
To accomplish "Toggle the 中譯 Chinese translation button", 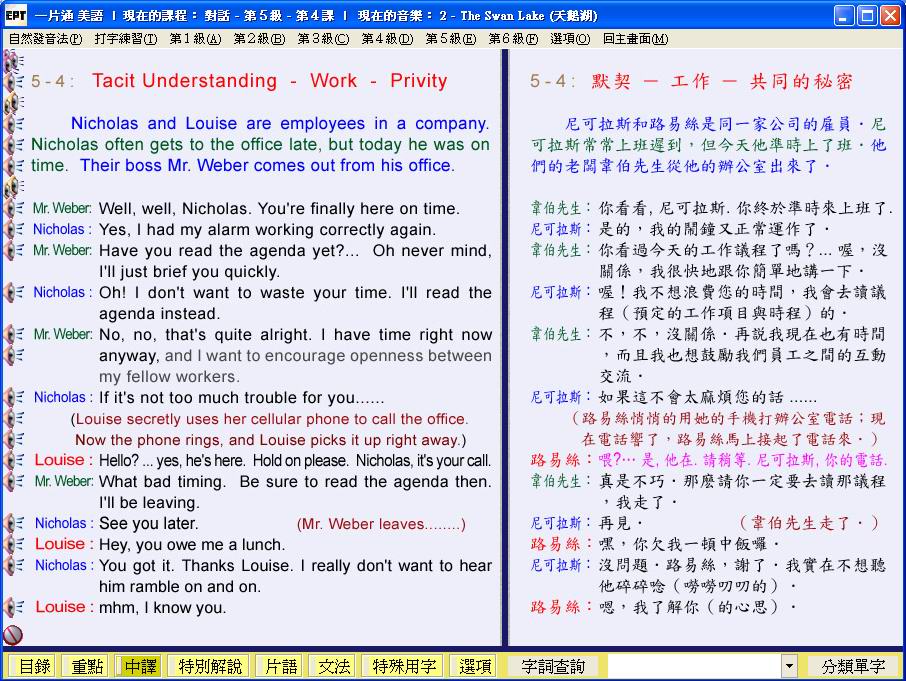I will (140, 666).
